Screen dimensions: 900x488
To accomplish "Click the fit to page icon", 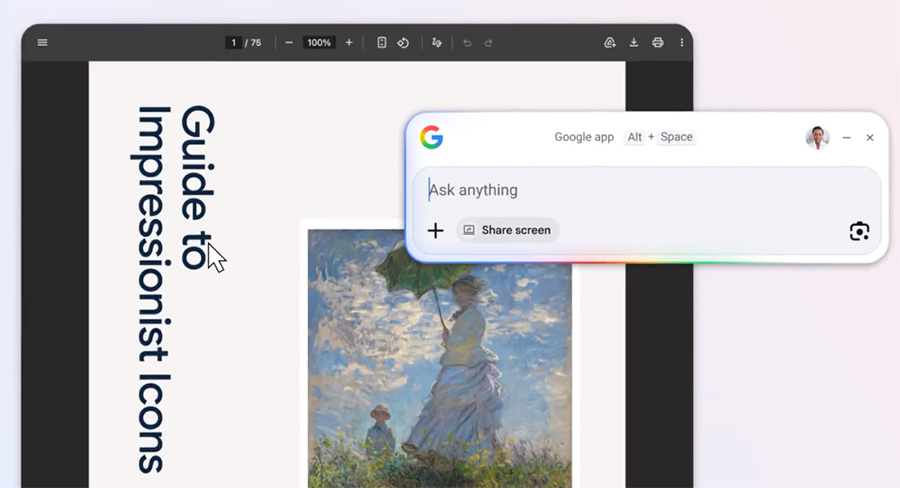I will tap(382, 42).
